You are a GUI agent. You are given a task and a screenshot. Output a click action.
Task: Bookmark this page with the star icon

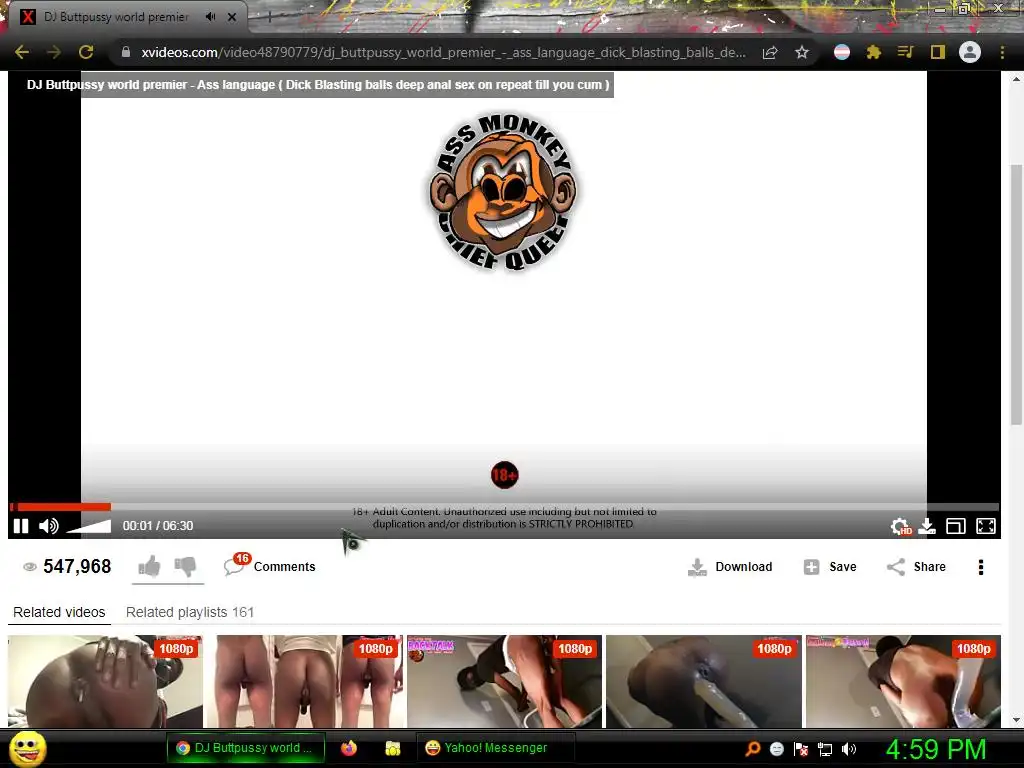(x=802, y=52)
